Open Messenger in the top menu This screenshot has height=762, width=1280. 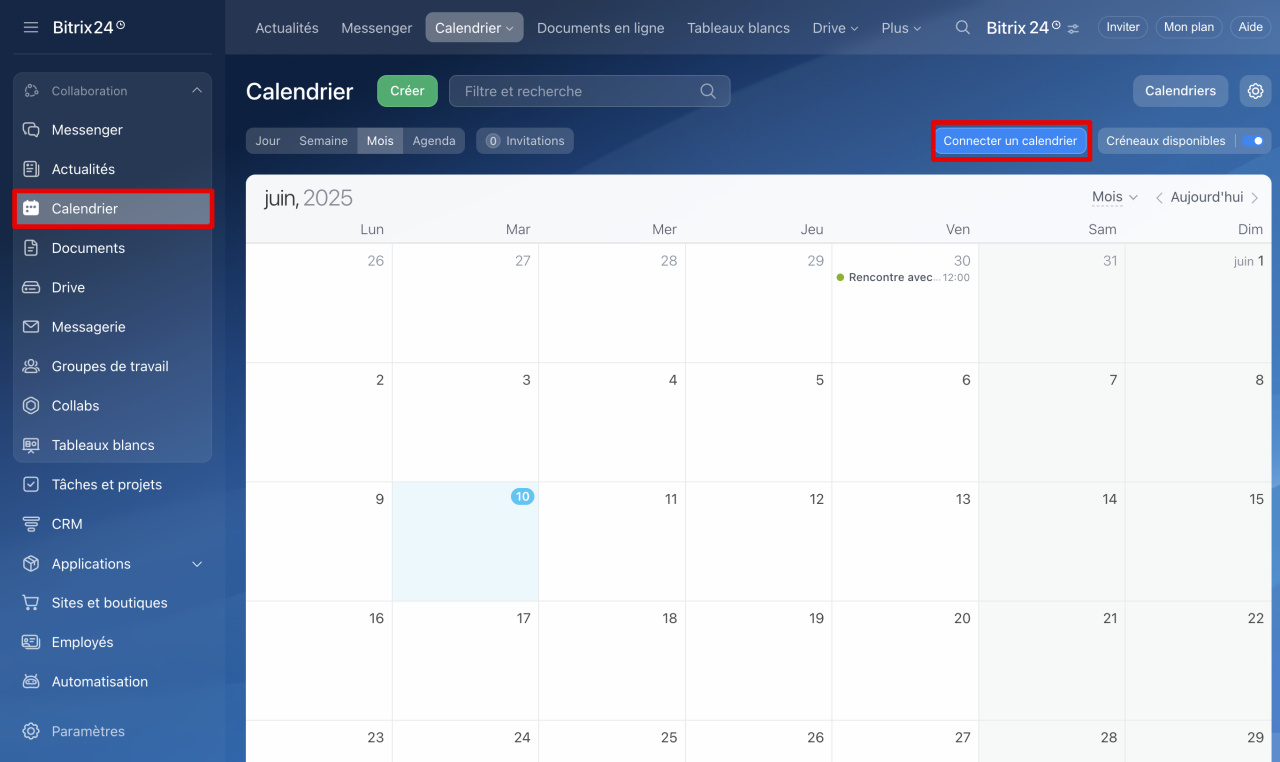point(376,28)
